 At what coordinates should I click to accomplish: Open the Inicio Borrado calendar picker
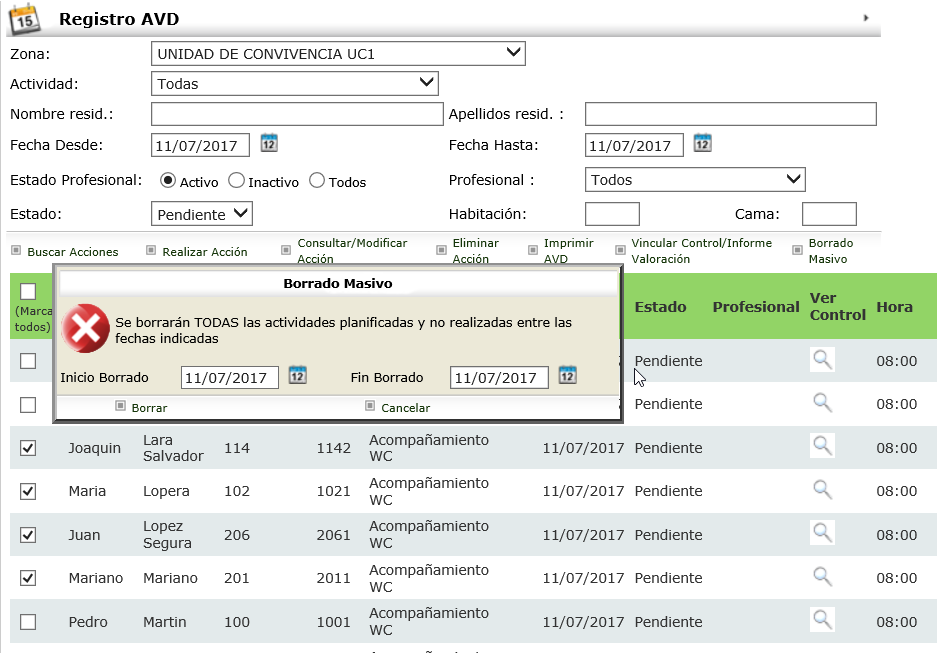pyautogui.click(x=296, y=377)
